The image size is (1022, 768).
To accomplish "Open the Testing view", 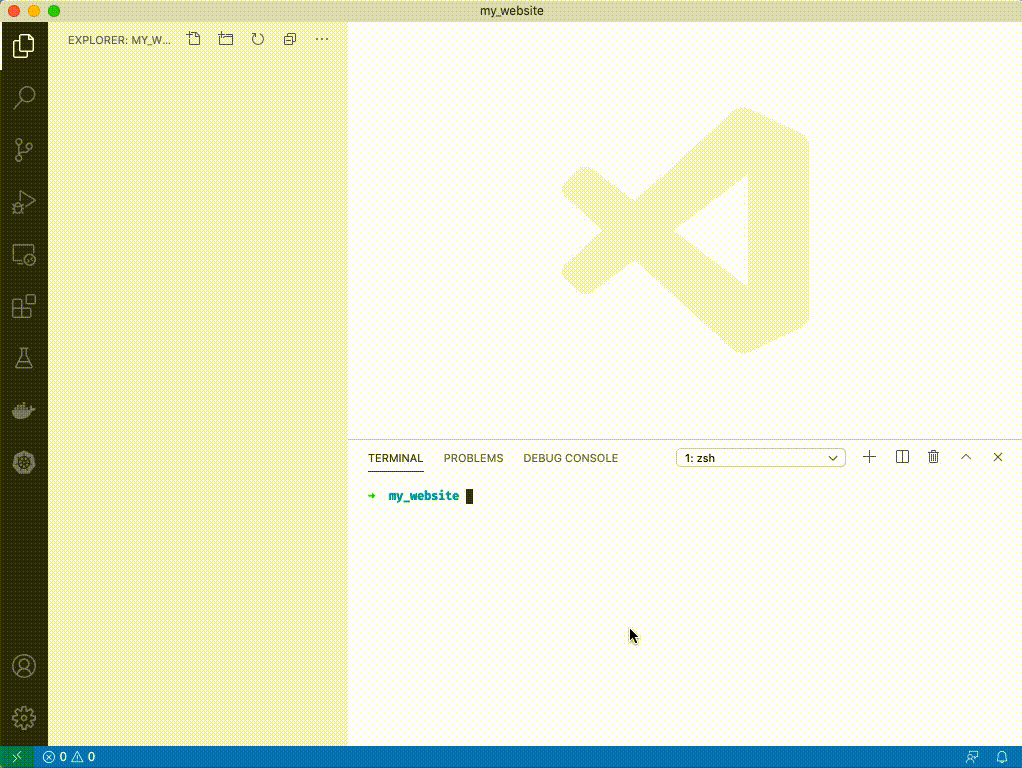I will (x=23, y=358).
